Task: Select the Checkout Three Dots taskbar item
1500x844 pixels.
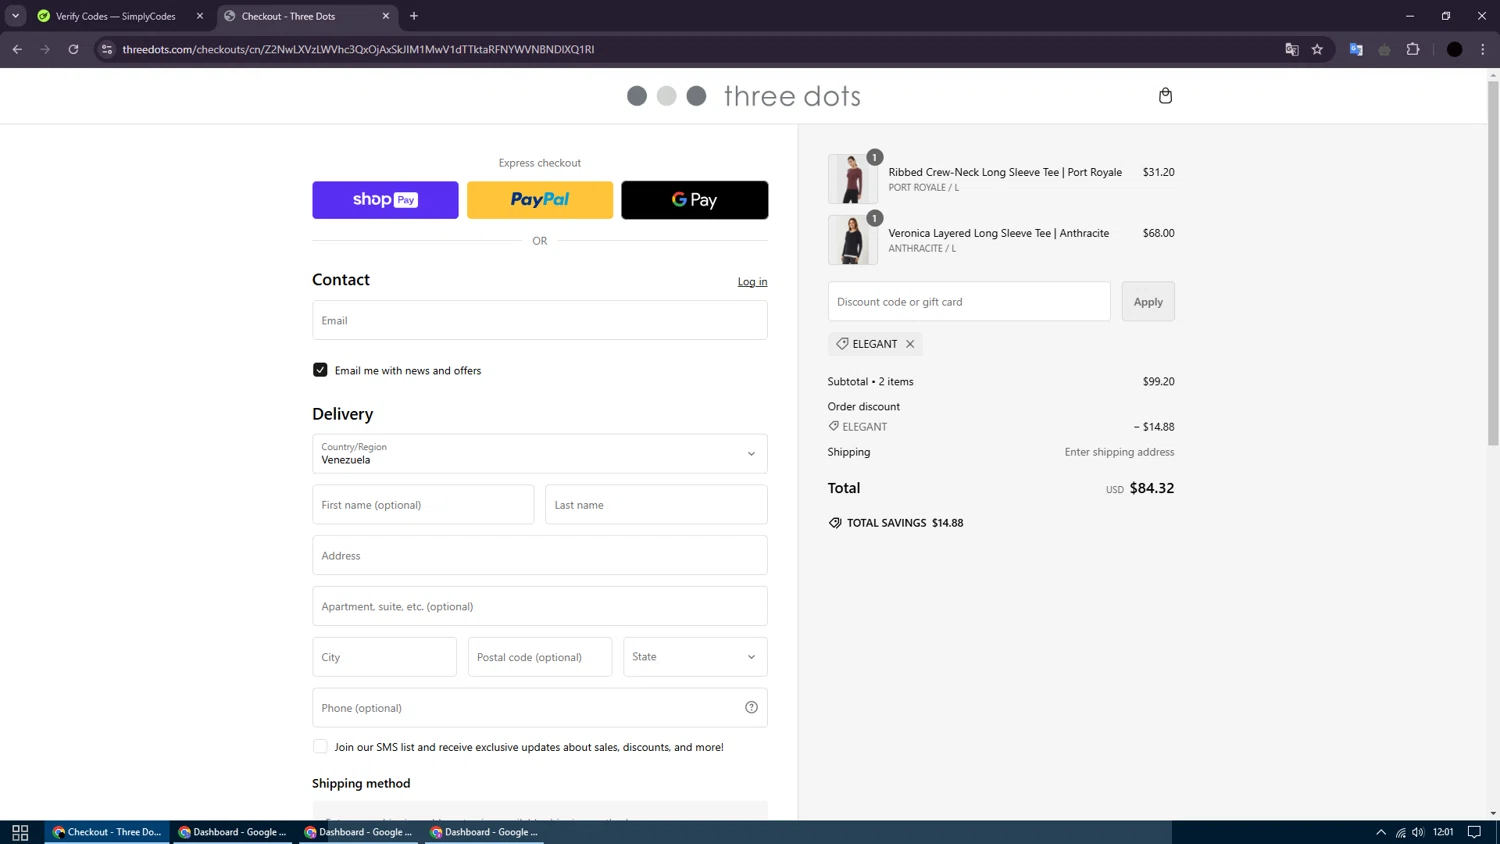Action: tap(107, 832)
